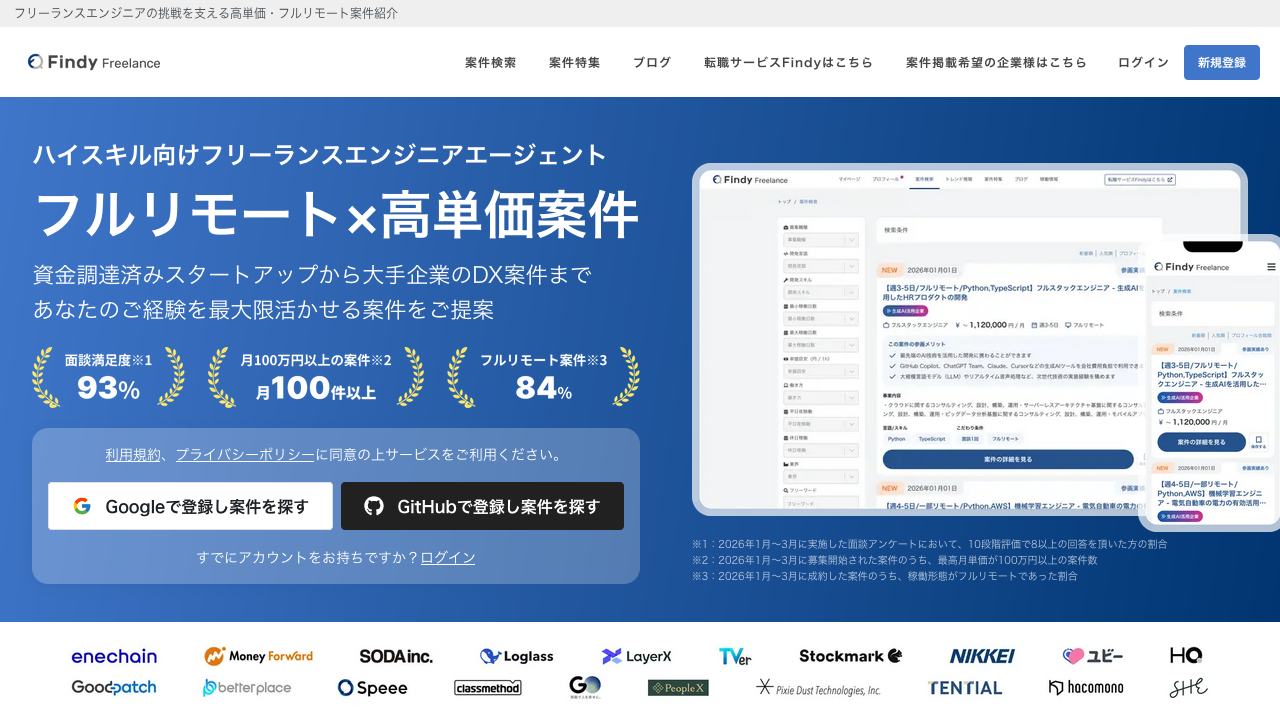Open 案件特集 in the navigation
Screen dimensions: 1280x715
tap(575, 62)
